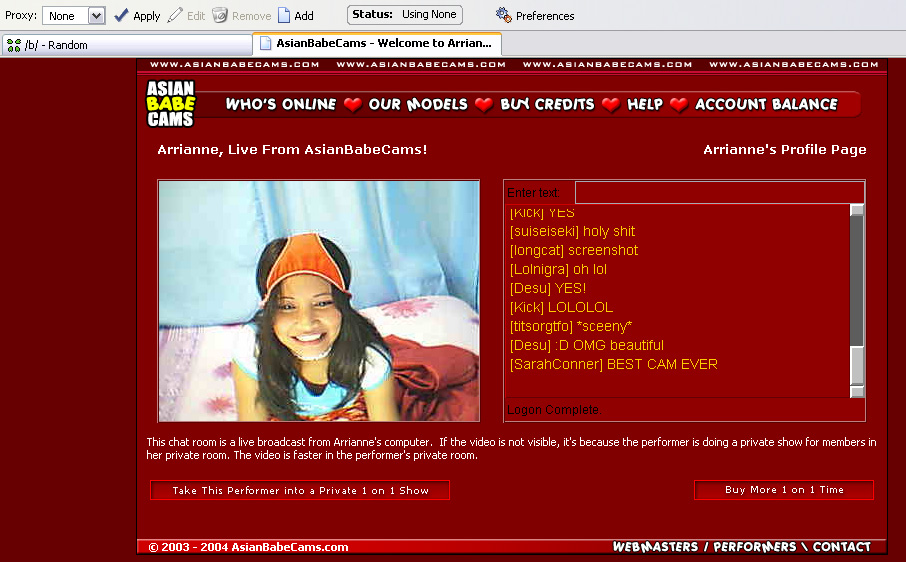Click the '[Kick] LOLOLOL' message
906x562 pixels.
pos(561,307)
